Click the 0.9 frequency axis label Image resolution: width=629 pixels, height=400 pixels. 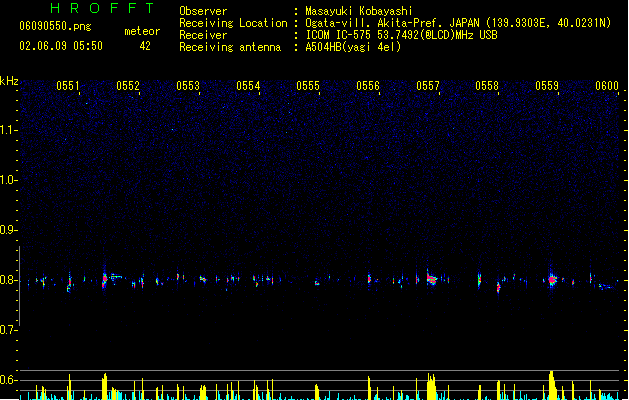click(9, 230)
